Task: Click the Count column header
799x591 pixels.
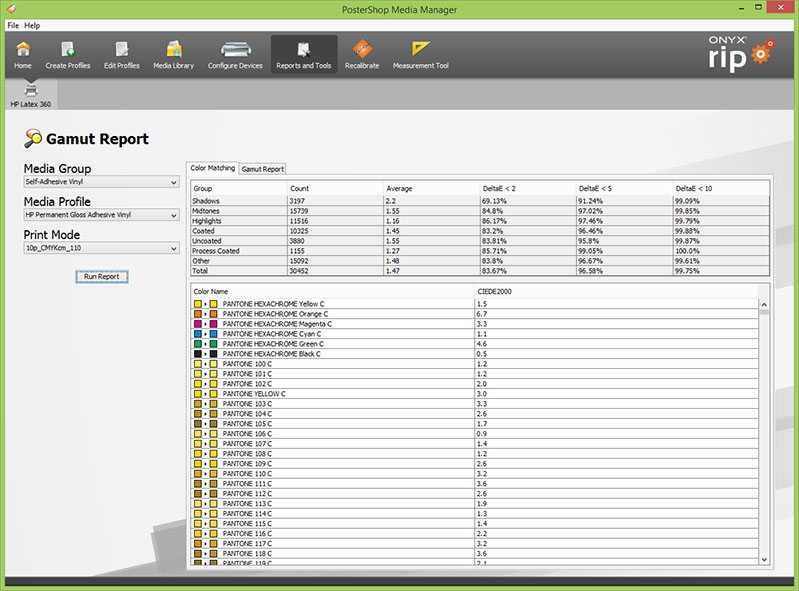Action: tap(335, 189)
